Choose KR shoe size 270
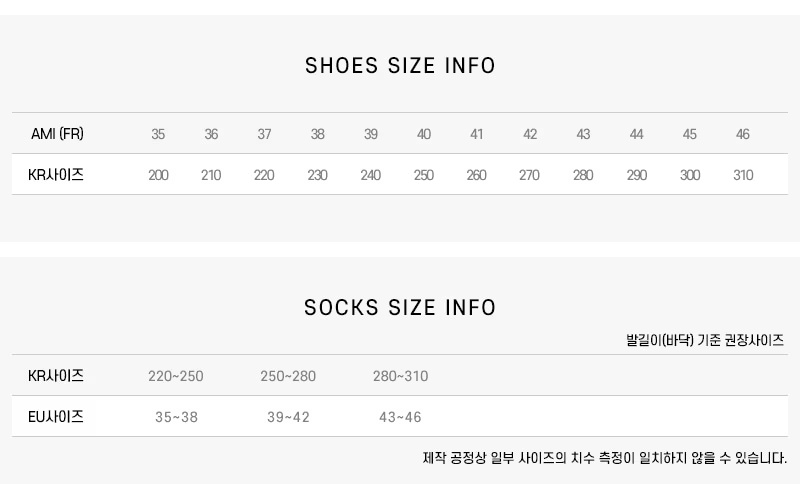The image size is (800, 494). [529, 175]
